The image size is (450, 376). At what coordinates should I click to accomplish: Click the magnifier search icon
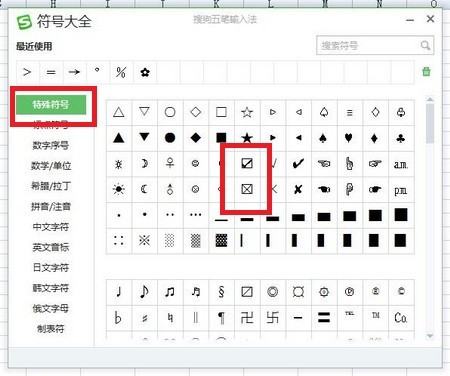(x=425, y=45)
